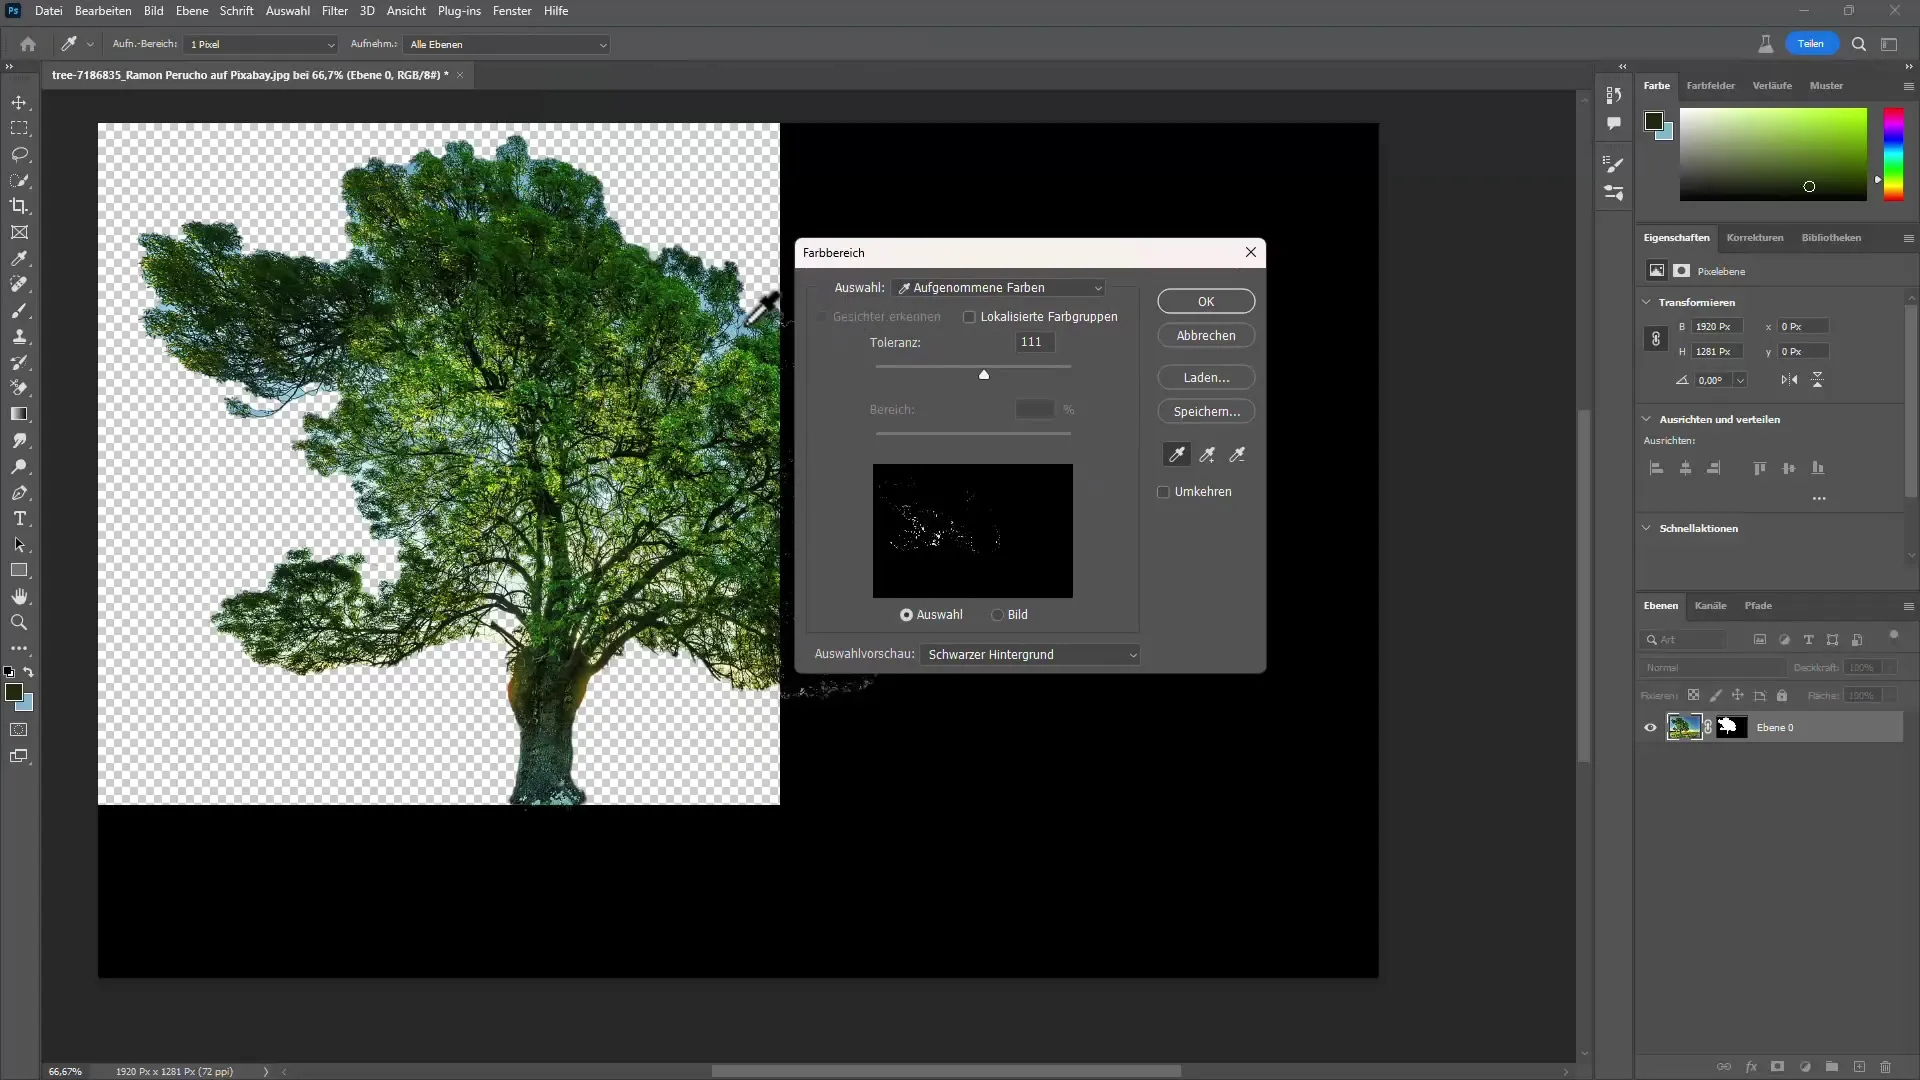Click the add-to-sample eyedropper in Farbbereich
Viewport: 1920px width, 1080px height.
pos(1208,455)
